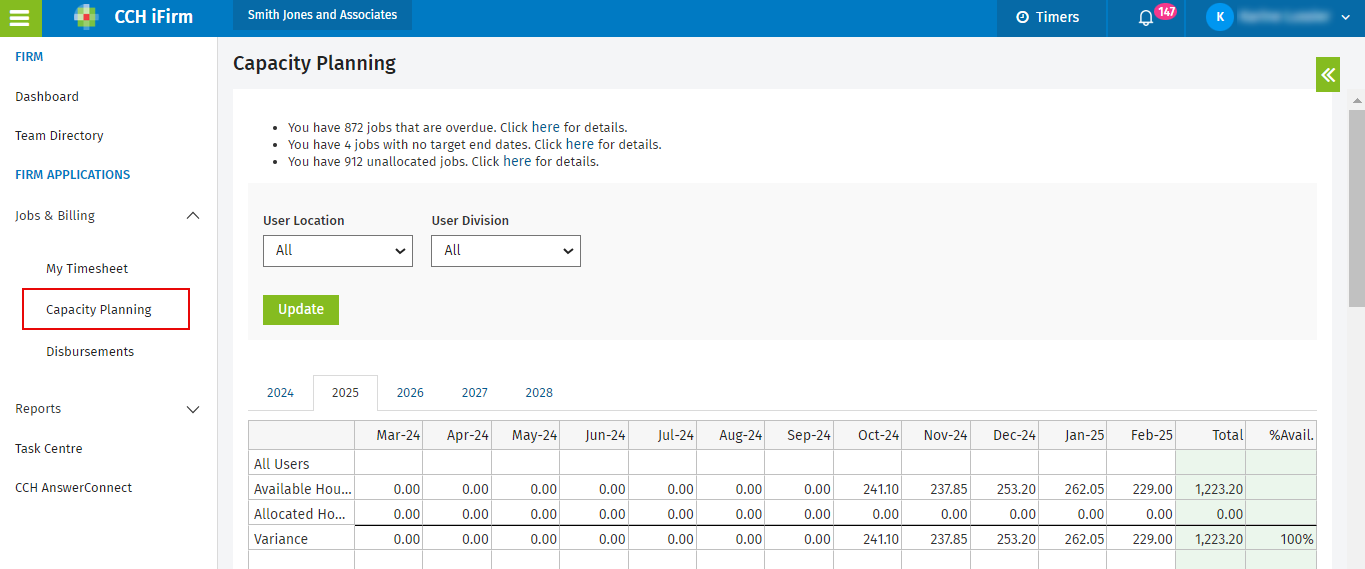Click the CCH iFirm logo icon
The width and height of the screenshot is (1365, 569).
point(87,17)
